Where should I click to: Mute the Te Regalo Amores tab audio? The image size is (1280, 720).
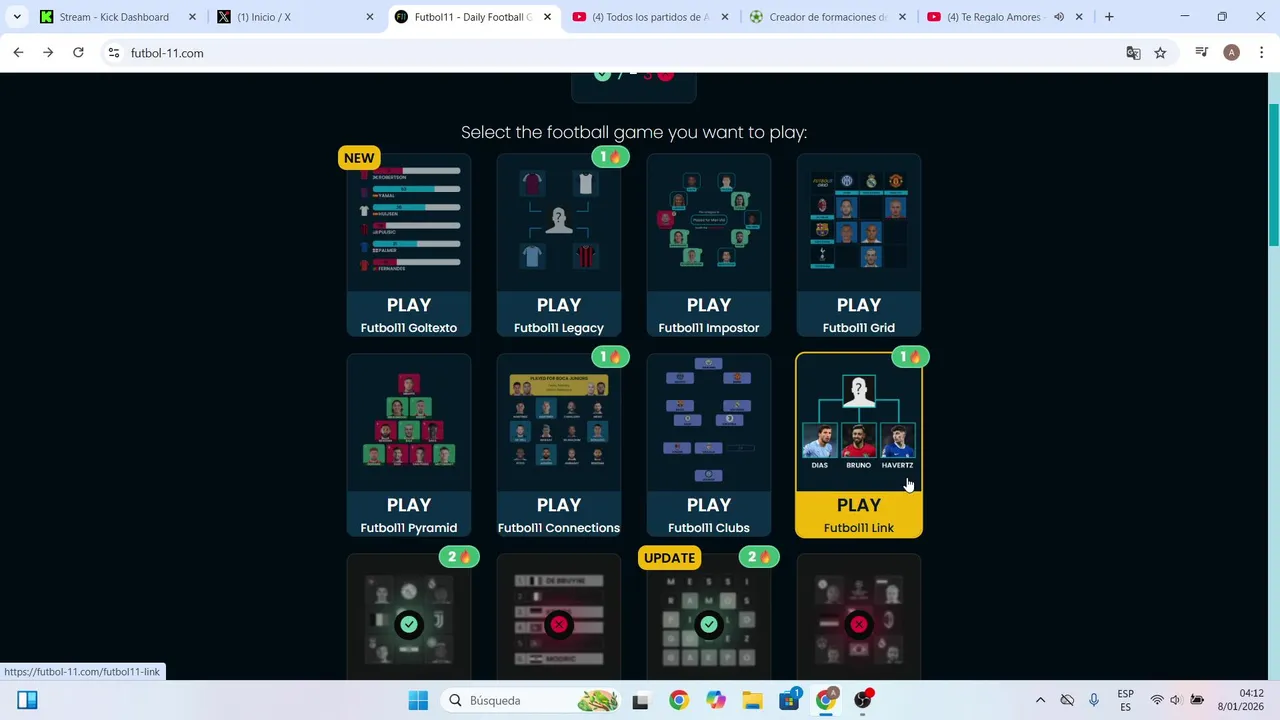tap(1059, 17)
